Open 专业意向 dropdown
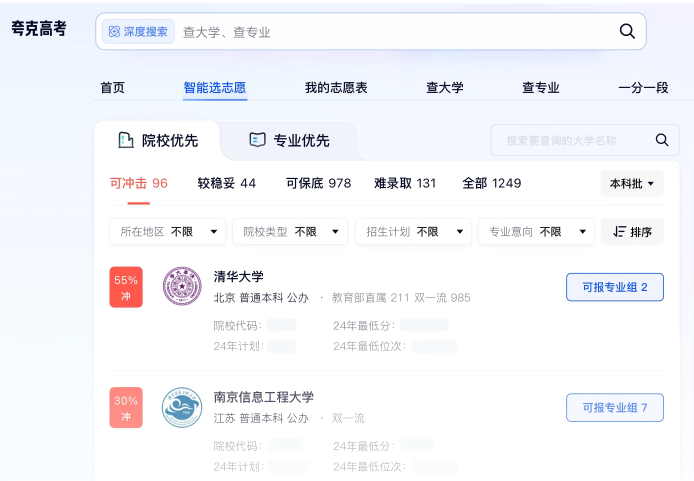The width and height of the screenshot is (694, 481). [x=536, y=231]
